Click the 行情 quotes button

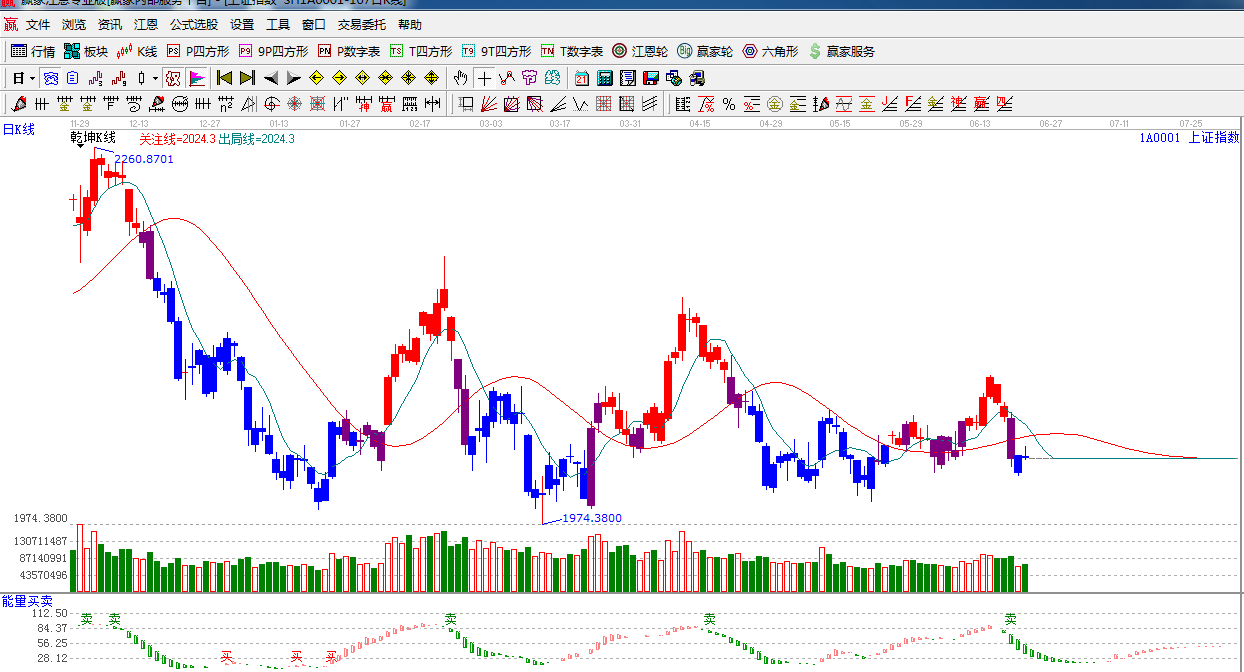33,51
